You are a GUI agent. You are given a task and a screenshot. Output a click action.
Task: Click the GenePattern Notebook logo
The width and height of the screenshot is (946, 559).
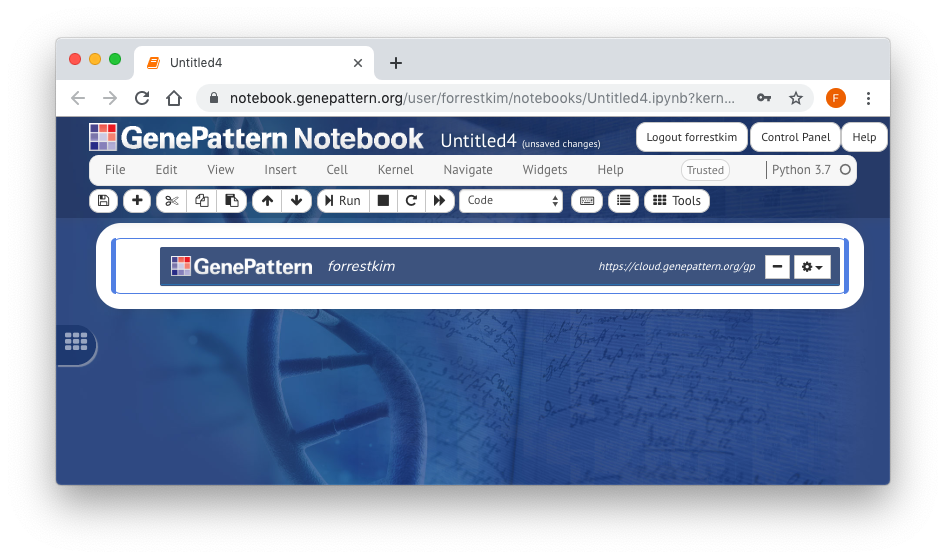click(x=256, y=137)
